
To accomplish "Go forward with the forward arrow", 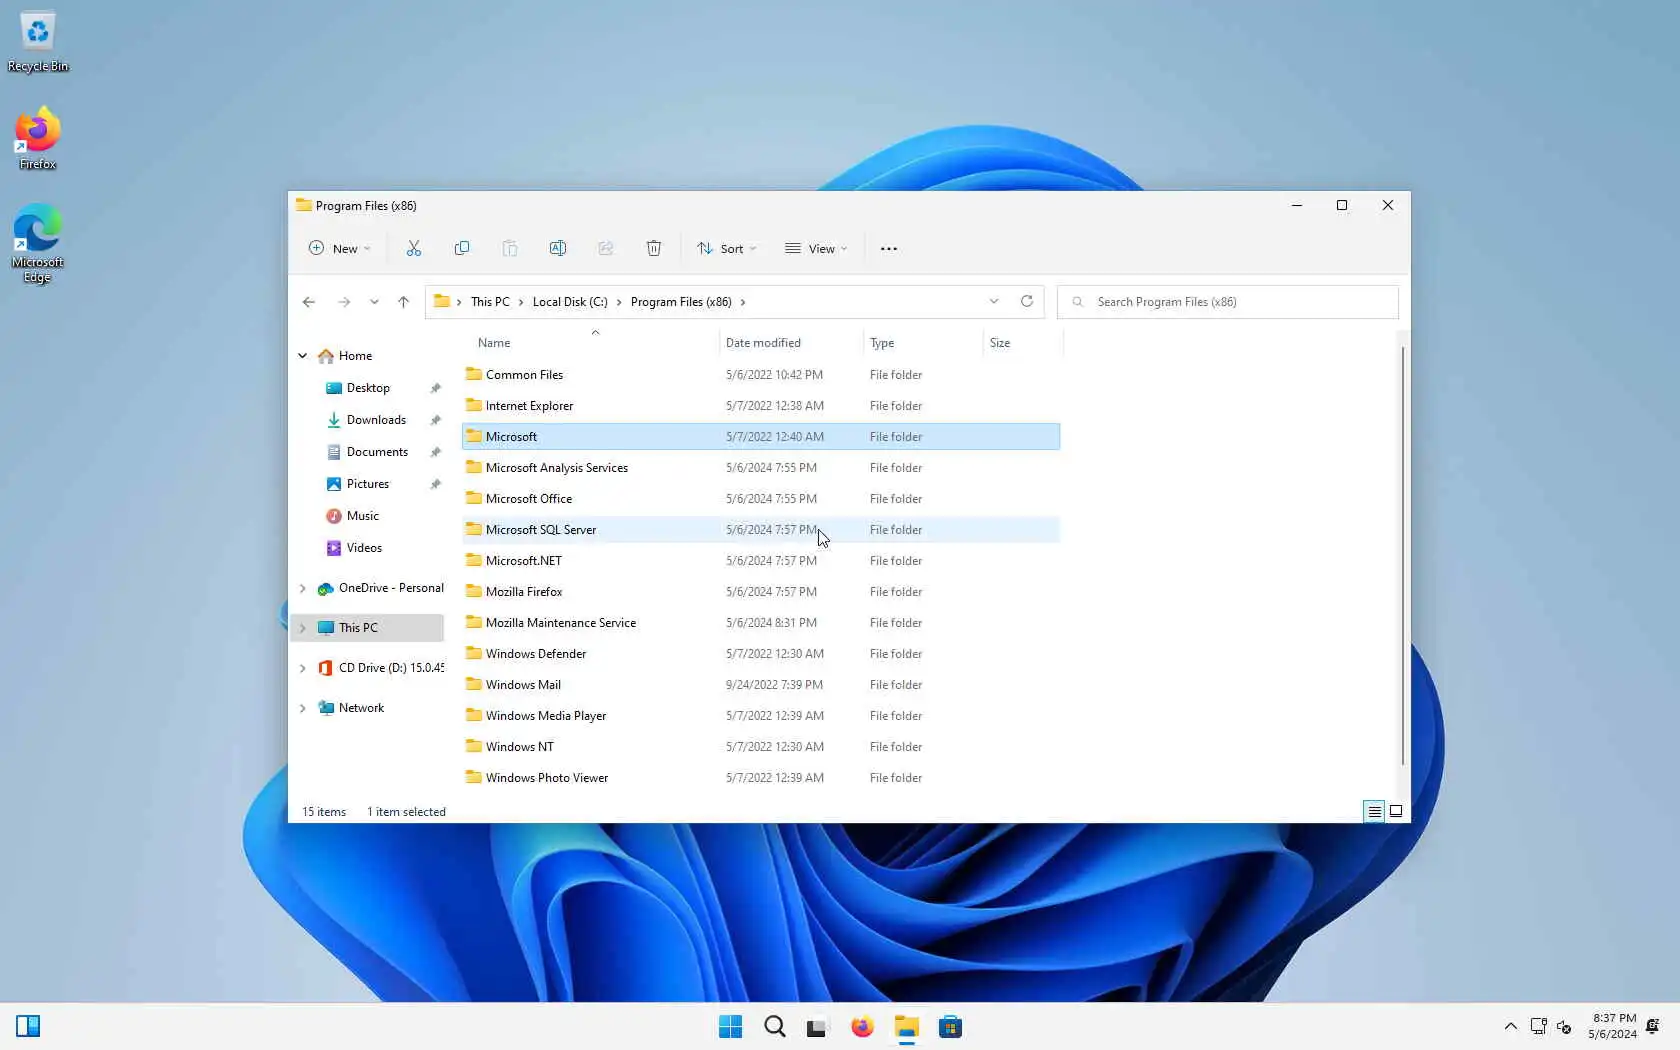I will pos(344,302).
